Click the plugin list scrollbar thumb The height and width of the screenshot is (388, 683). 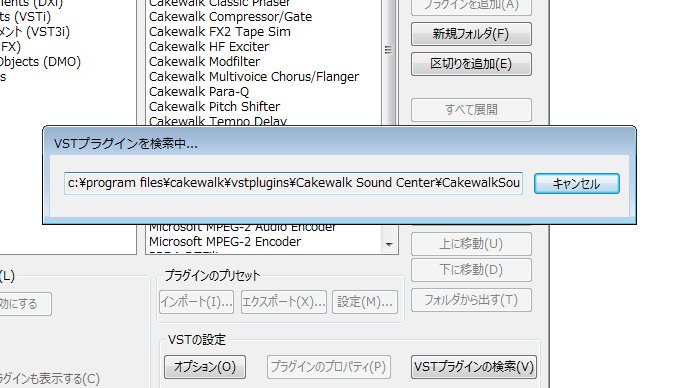tap(389, 50)
